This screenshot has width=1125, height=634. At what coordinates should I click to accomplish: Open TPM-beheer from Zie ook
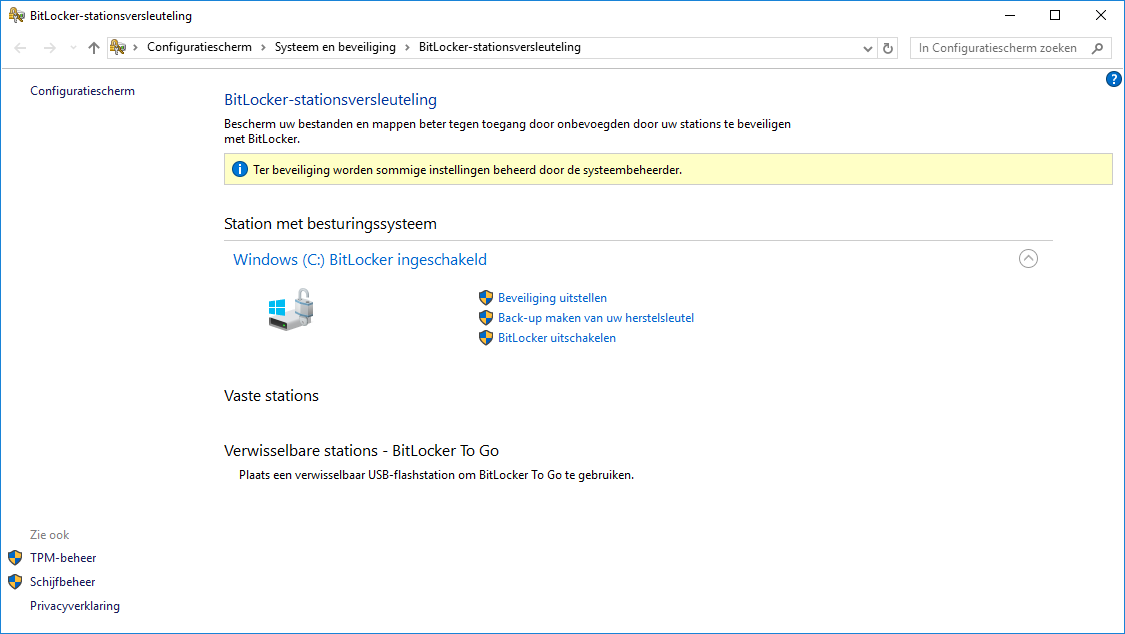(x=63, y=558)
